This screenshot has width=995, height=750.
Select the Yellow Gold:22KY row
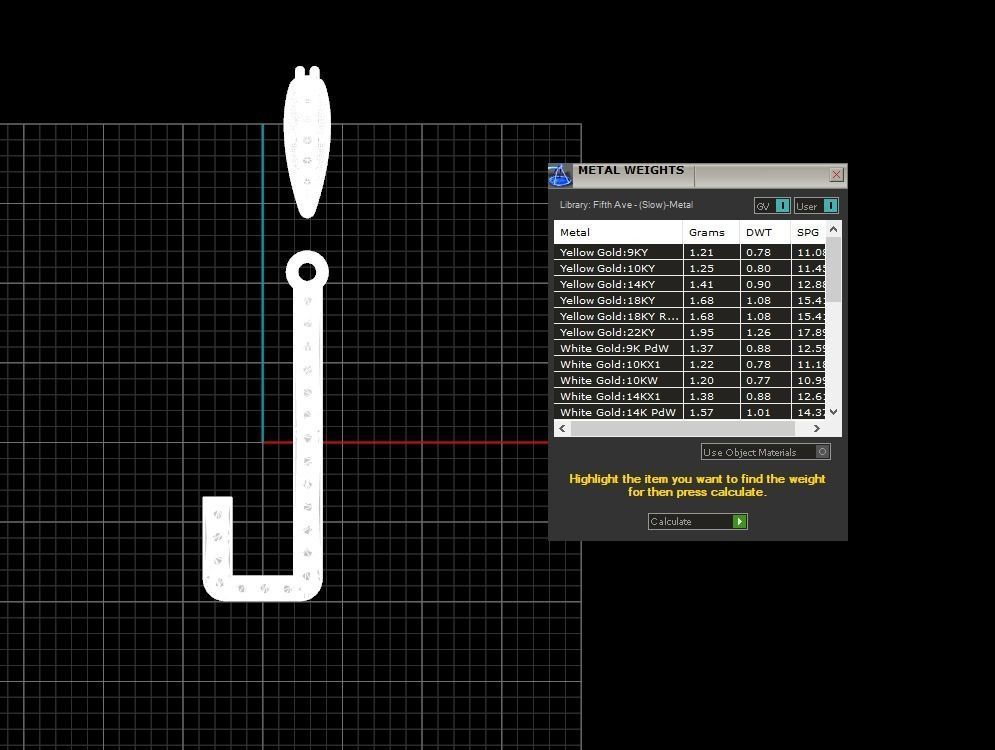click(x=689, y=332)
